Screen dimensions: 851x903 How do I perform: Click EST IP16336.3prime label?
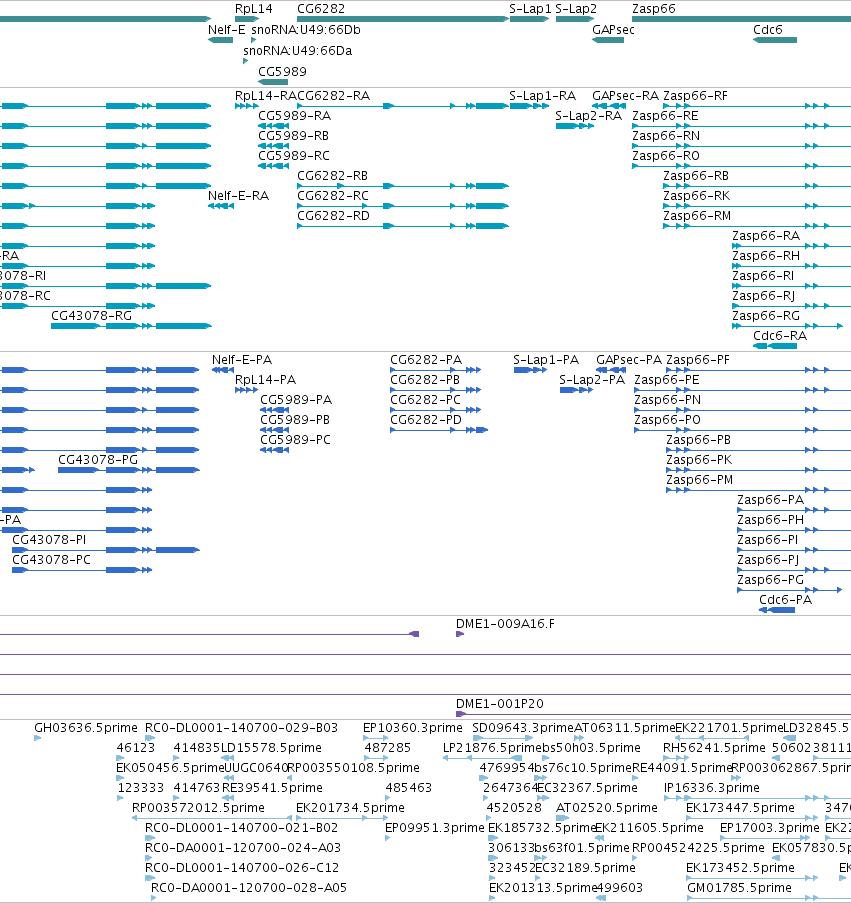712,788
